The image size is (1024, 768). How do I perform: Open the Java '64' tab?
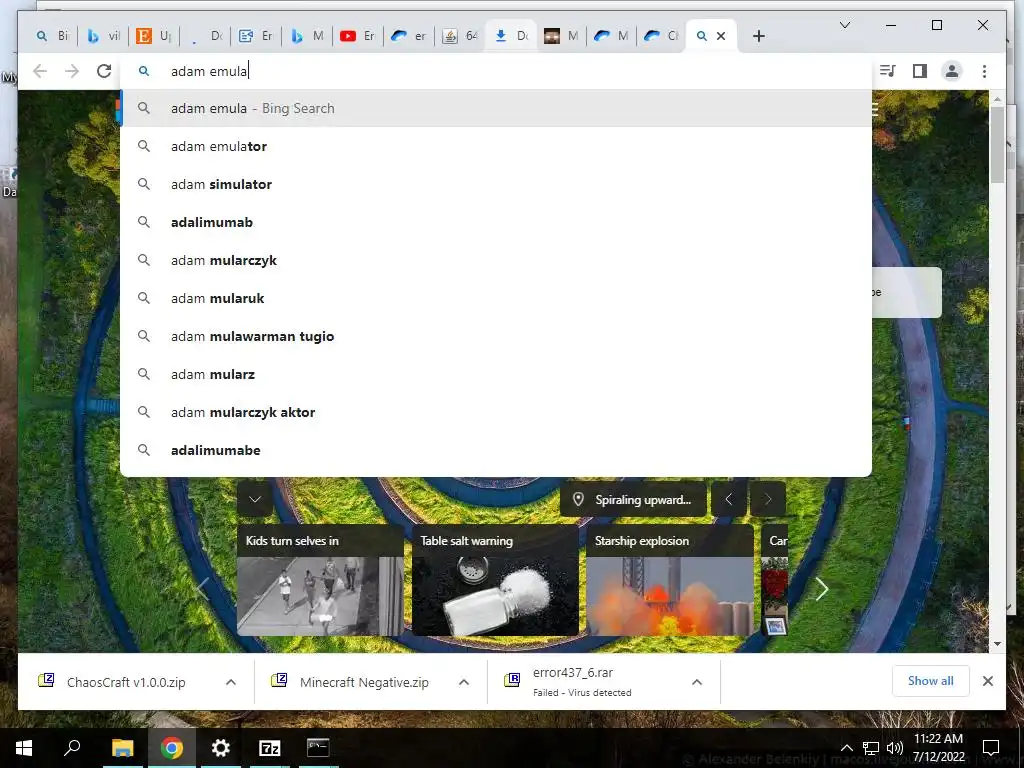(459, 36)
